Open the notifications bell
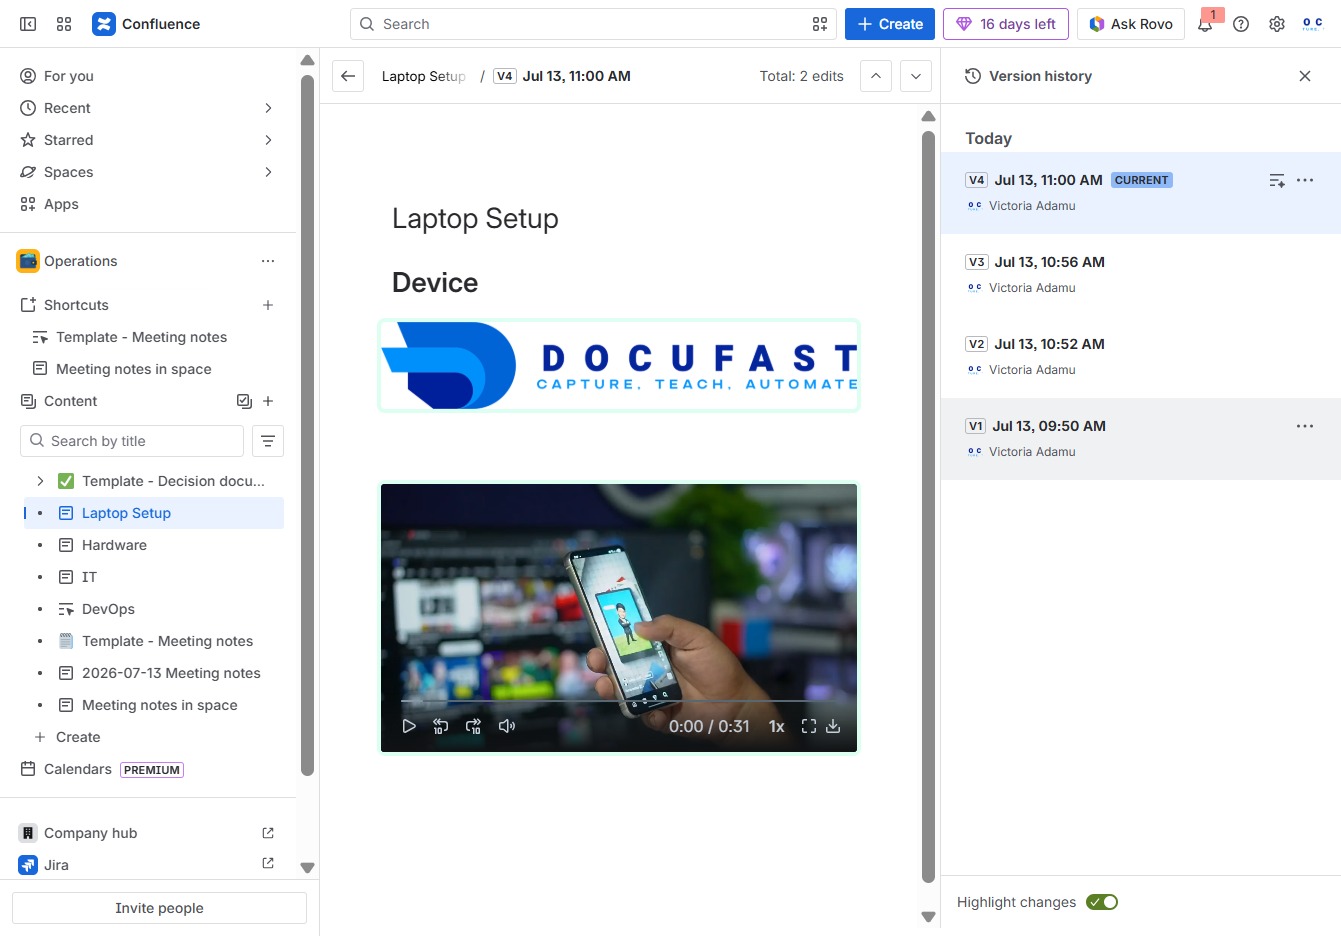 (x=1205, y=24)
